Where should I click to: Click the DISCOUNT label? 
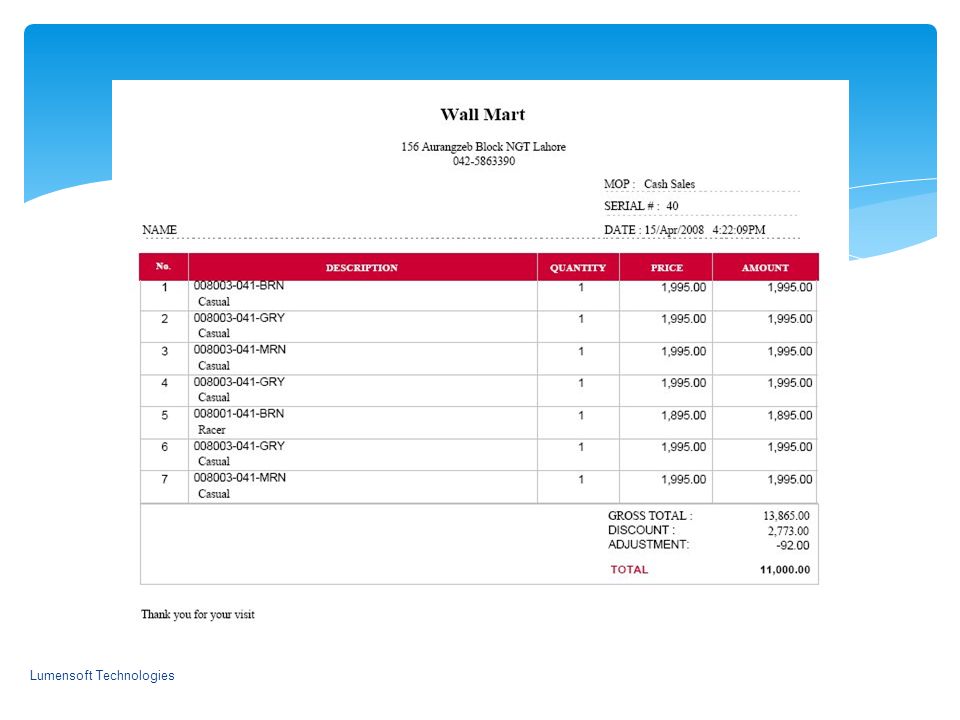(641, 530)
